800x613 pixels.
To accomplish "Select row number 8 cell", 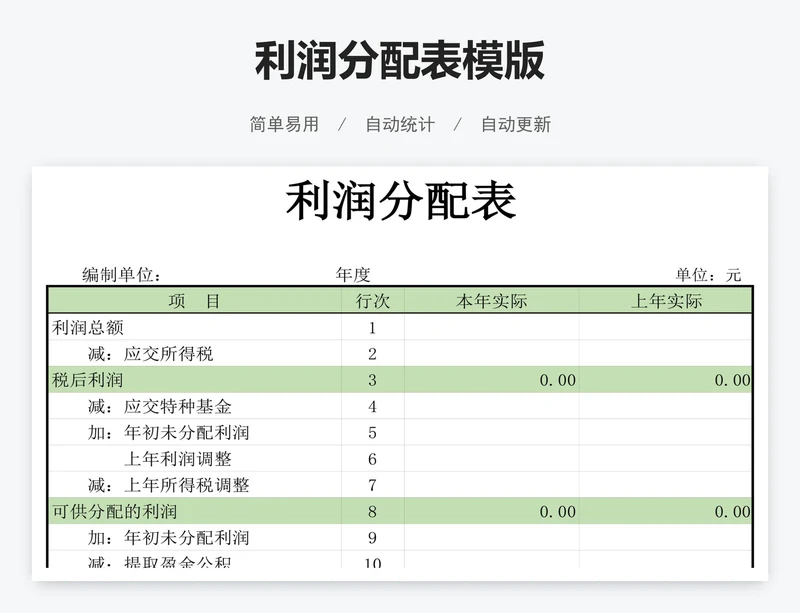I will (x=372, y=511).
